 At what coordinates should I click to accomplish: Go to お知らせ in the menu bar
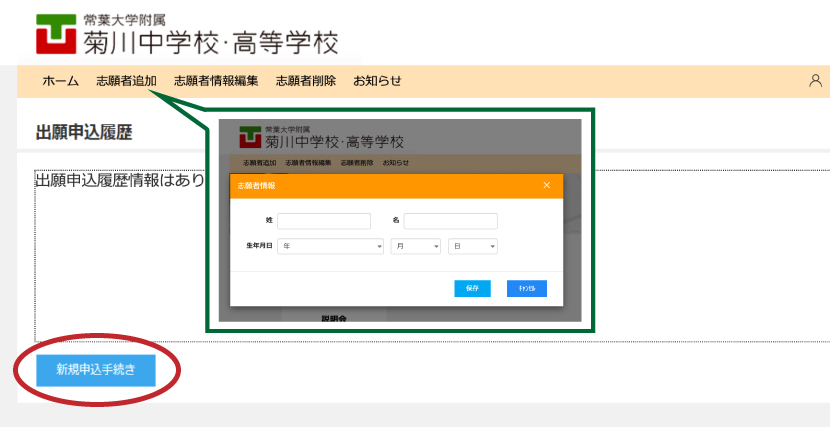pyautogui.click(x=377, y=81)
